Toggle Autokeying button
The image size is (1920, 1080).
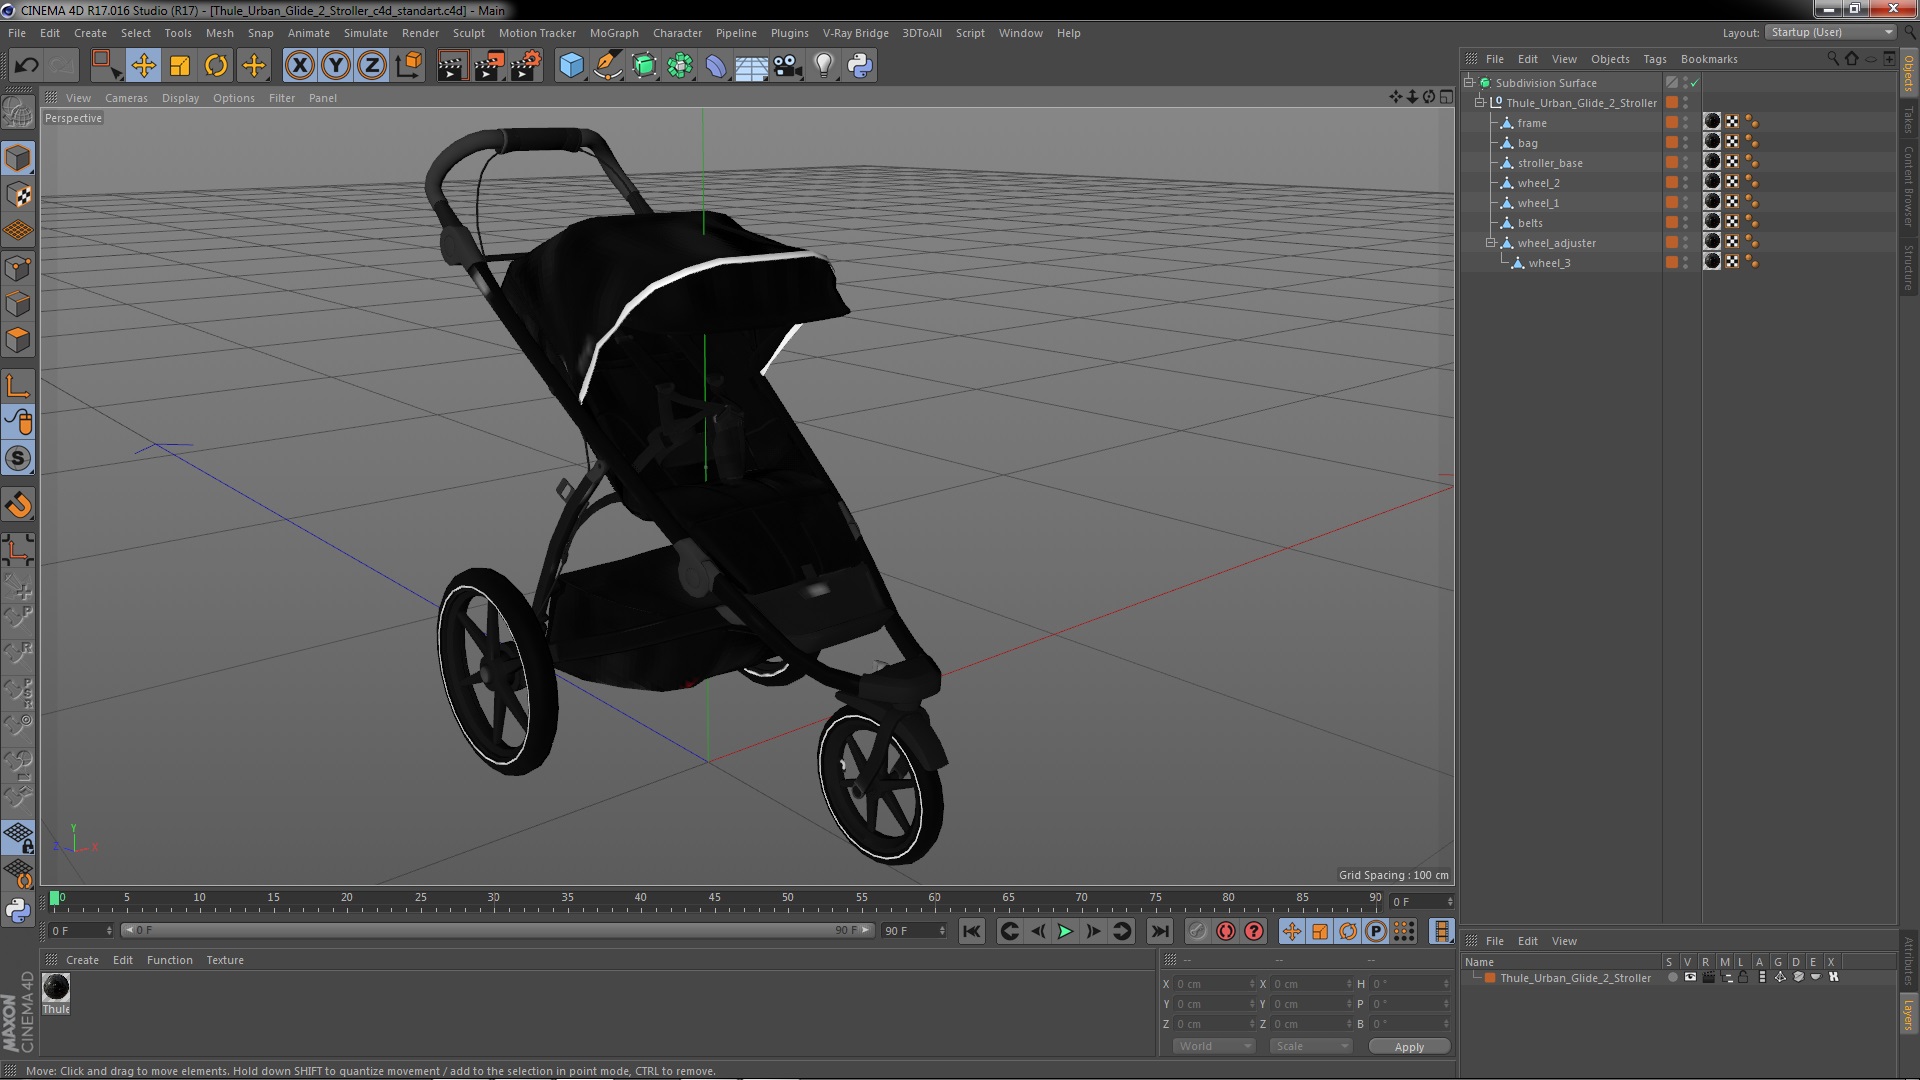tap(1225, 931)
